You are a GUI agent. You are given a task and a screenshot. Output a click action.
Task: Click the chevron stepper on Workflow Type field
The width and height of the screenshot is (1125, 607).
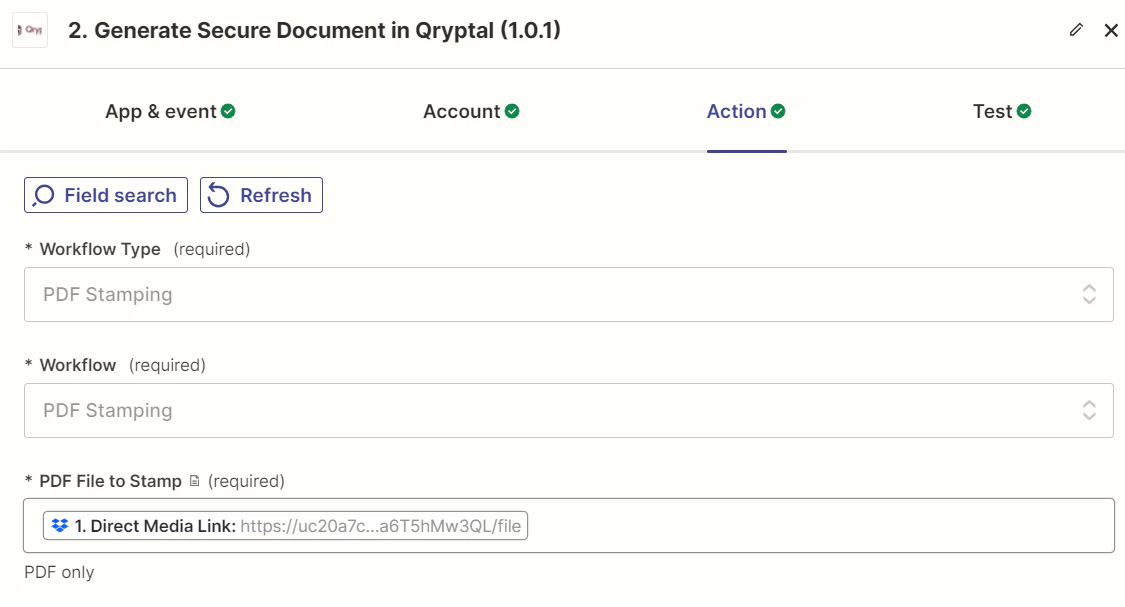1090,294
